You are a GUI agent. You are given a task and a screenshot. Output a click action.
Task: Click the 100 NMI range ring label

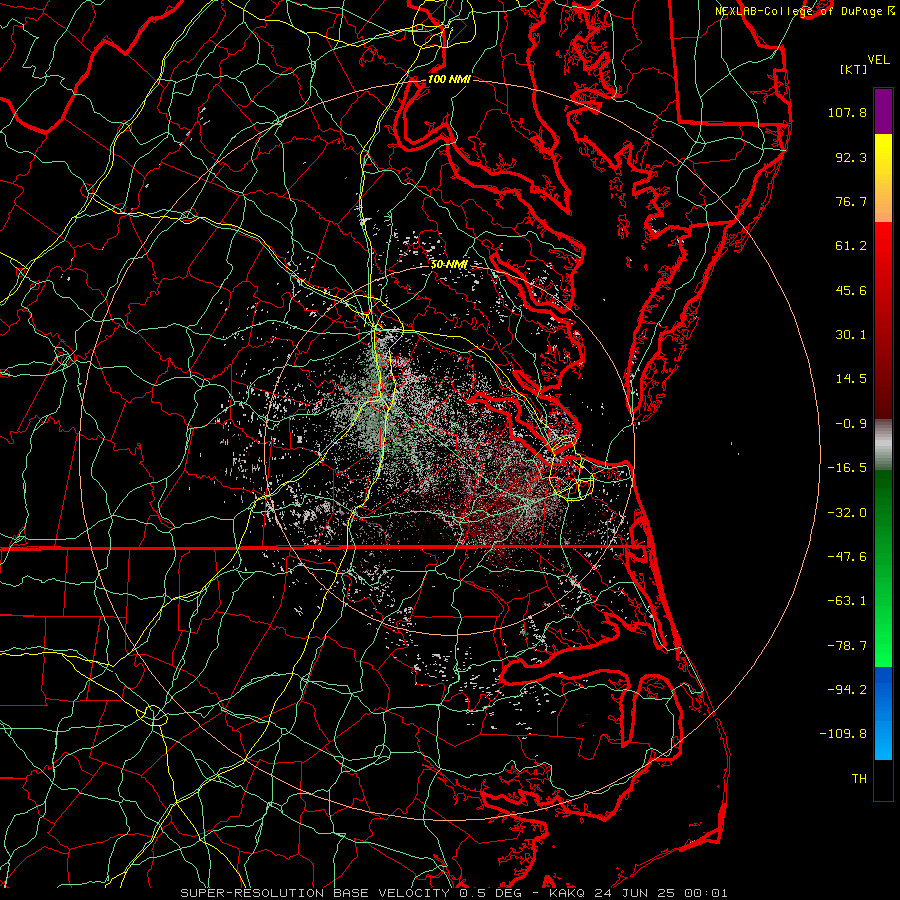click(449, 79)
